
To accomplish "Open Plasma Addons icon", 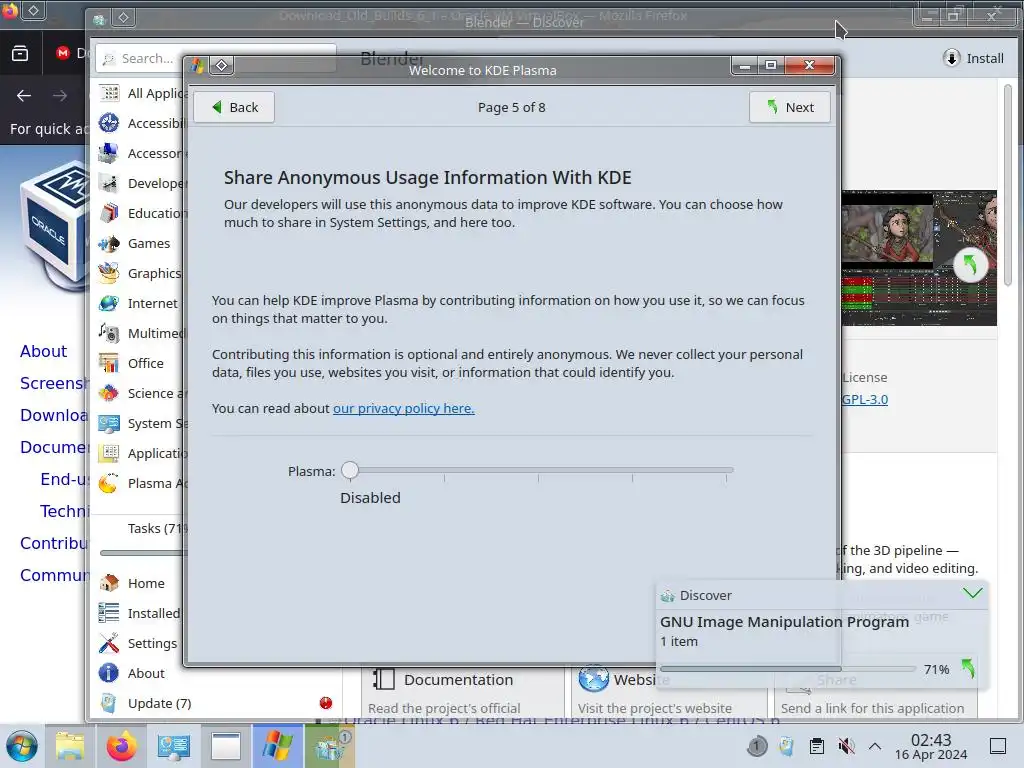I will tap(109, 483).
